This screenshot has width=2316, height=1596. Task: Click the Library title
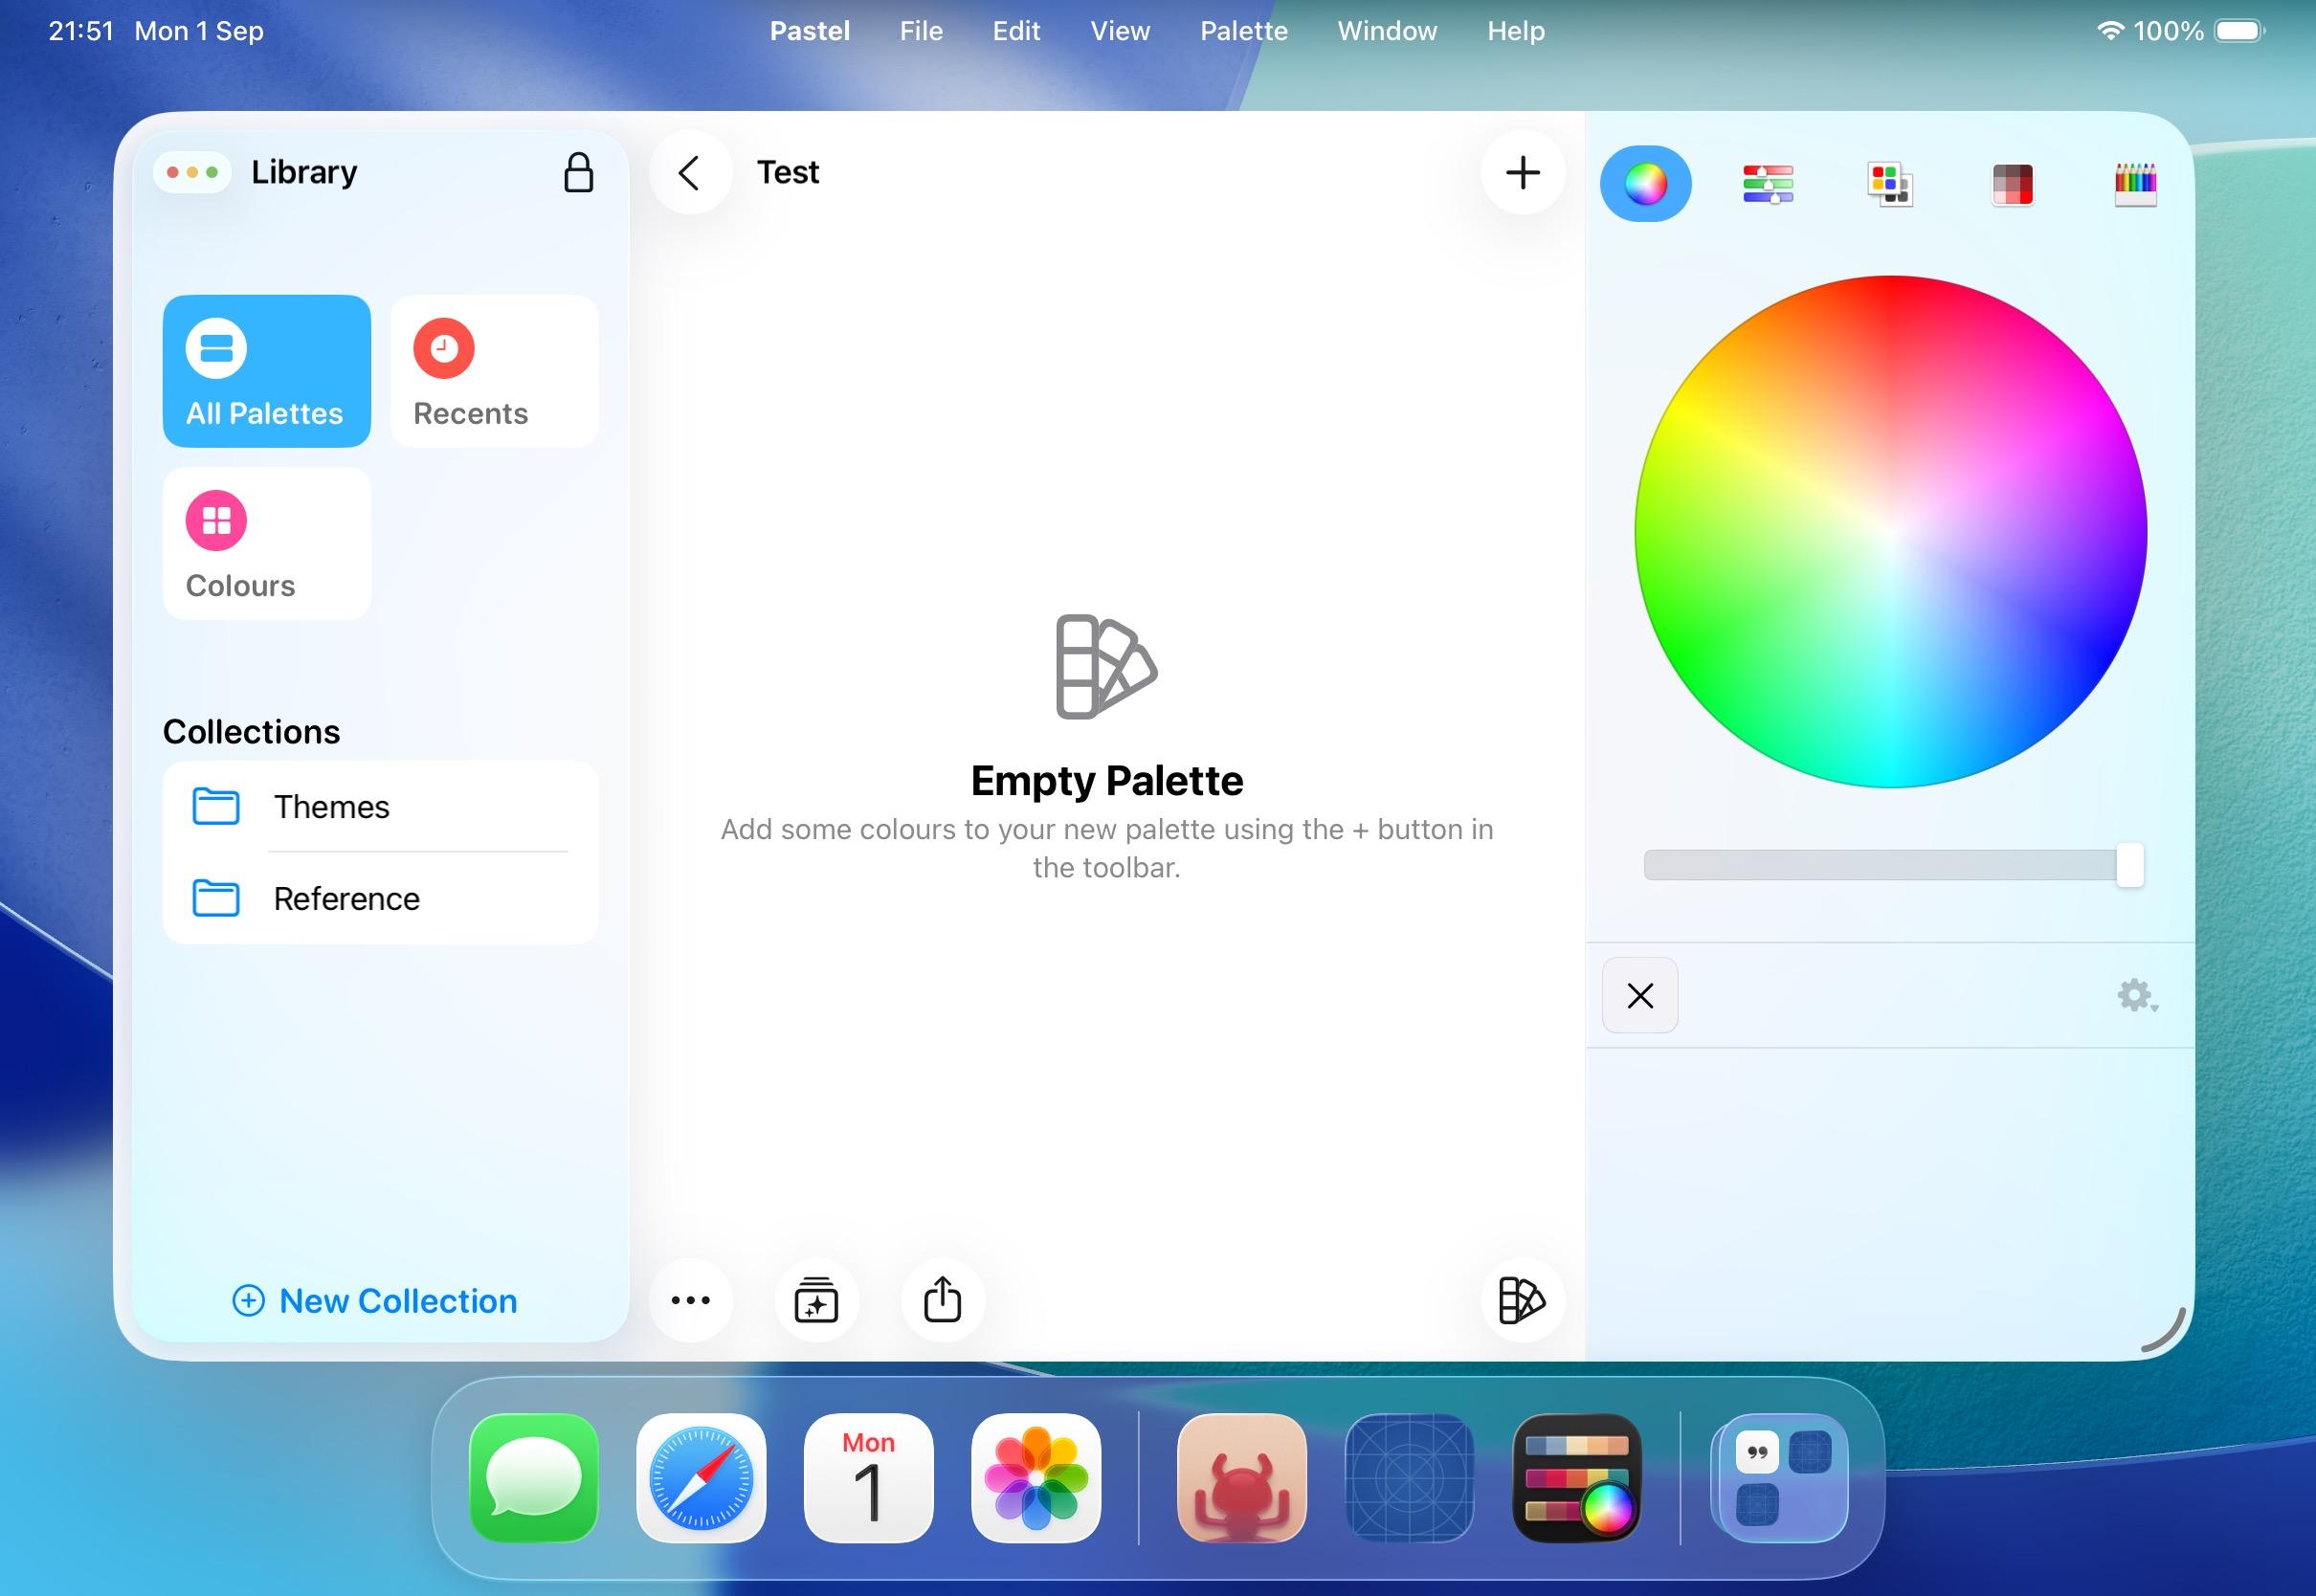(304, 172)
